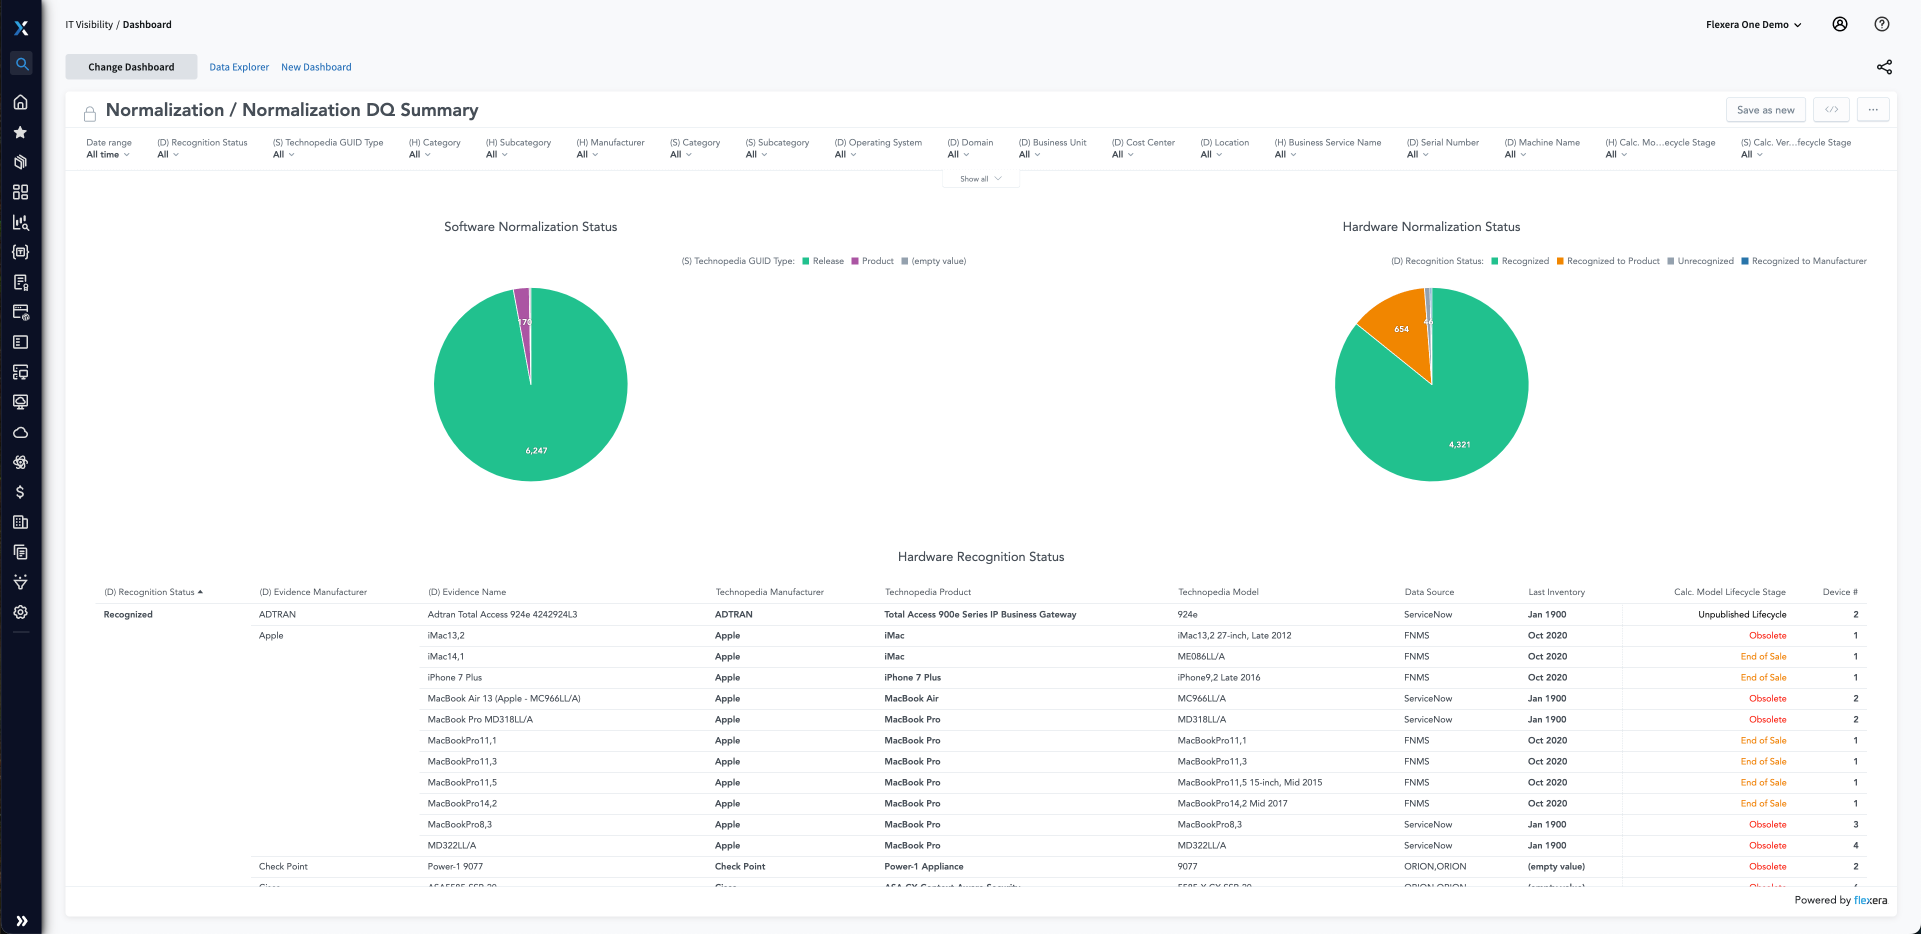Click the Flexera X logo icon
The height and width of the screenshot is (934, 1921).
[21, 28]
